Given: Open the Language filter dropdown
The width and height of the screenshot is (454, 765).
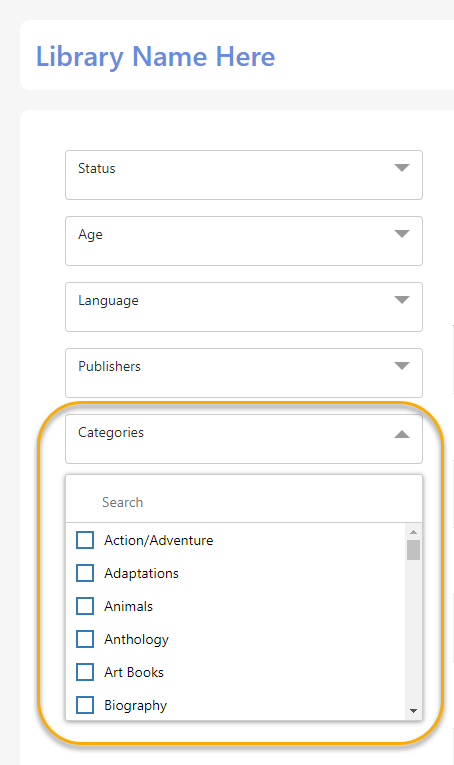Looking at the screenshot, I should [x=244, y=307].
